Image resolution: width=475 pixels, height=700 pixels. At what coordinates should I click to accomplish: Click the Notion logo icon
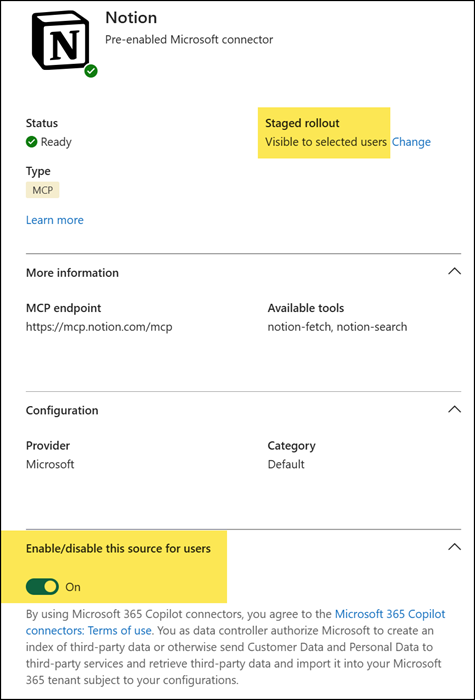point(62,39)
